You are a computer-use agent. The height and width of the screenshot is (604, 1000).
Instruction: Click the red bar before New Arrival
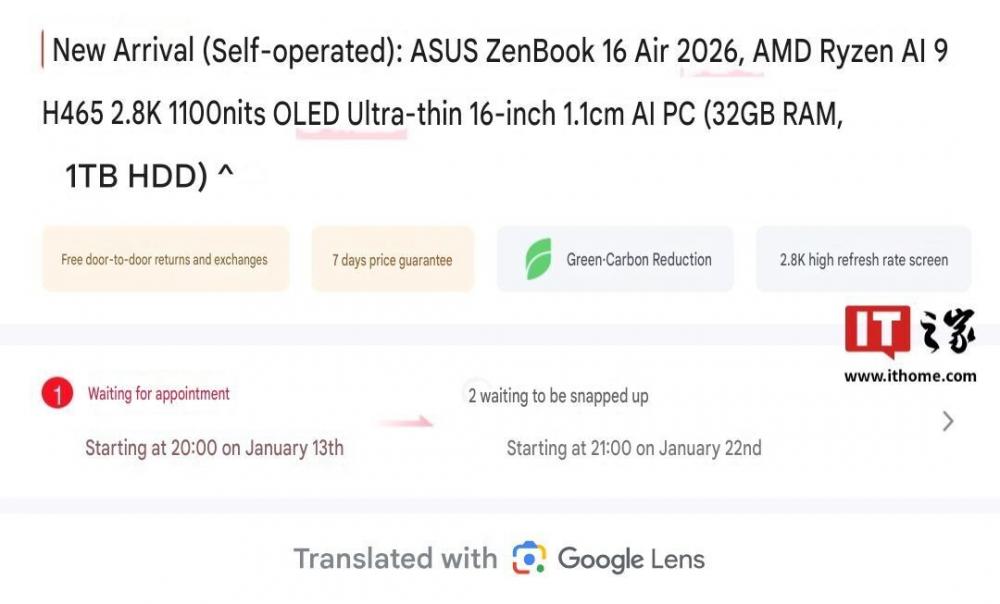(x=42, y=50)
